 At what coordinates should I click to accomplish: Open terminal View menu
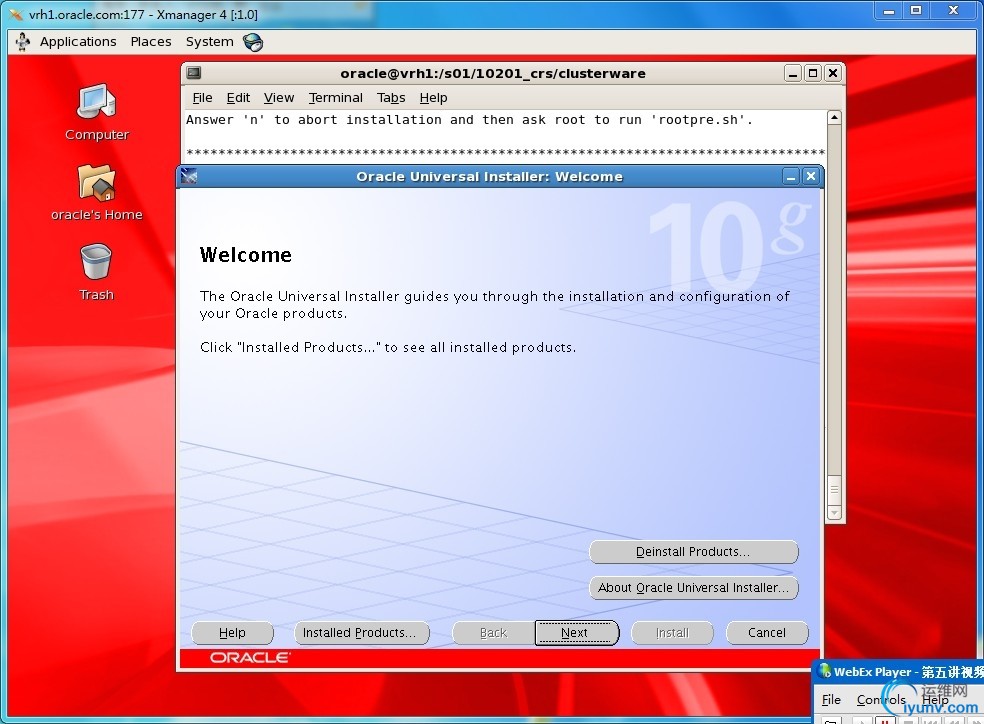tap(279, 98)
